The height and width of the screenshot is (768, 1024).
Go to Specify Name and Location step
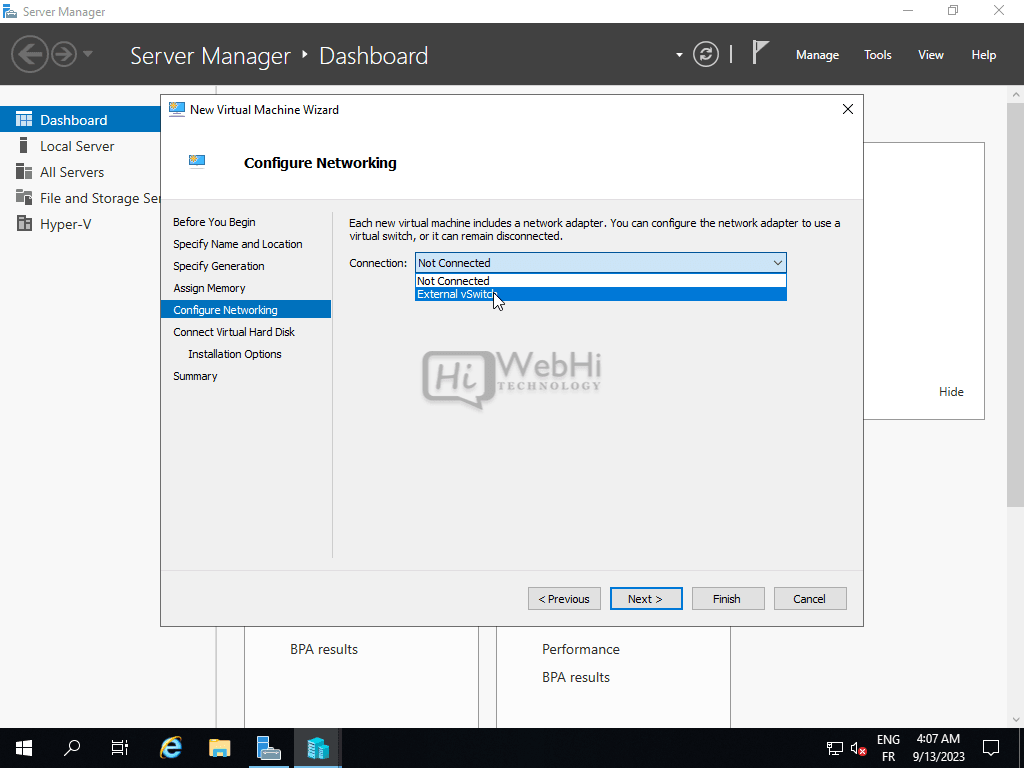[x=238, y=244]
